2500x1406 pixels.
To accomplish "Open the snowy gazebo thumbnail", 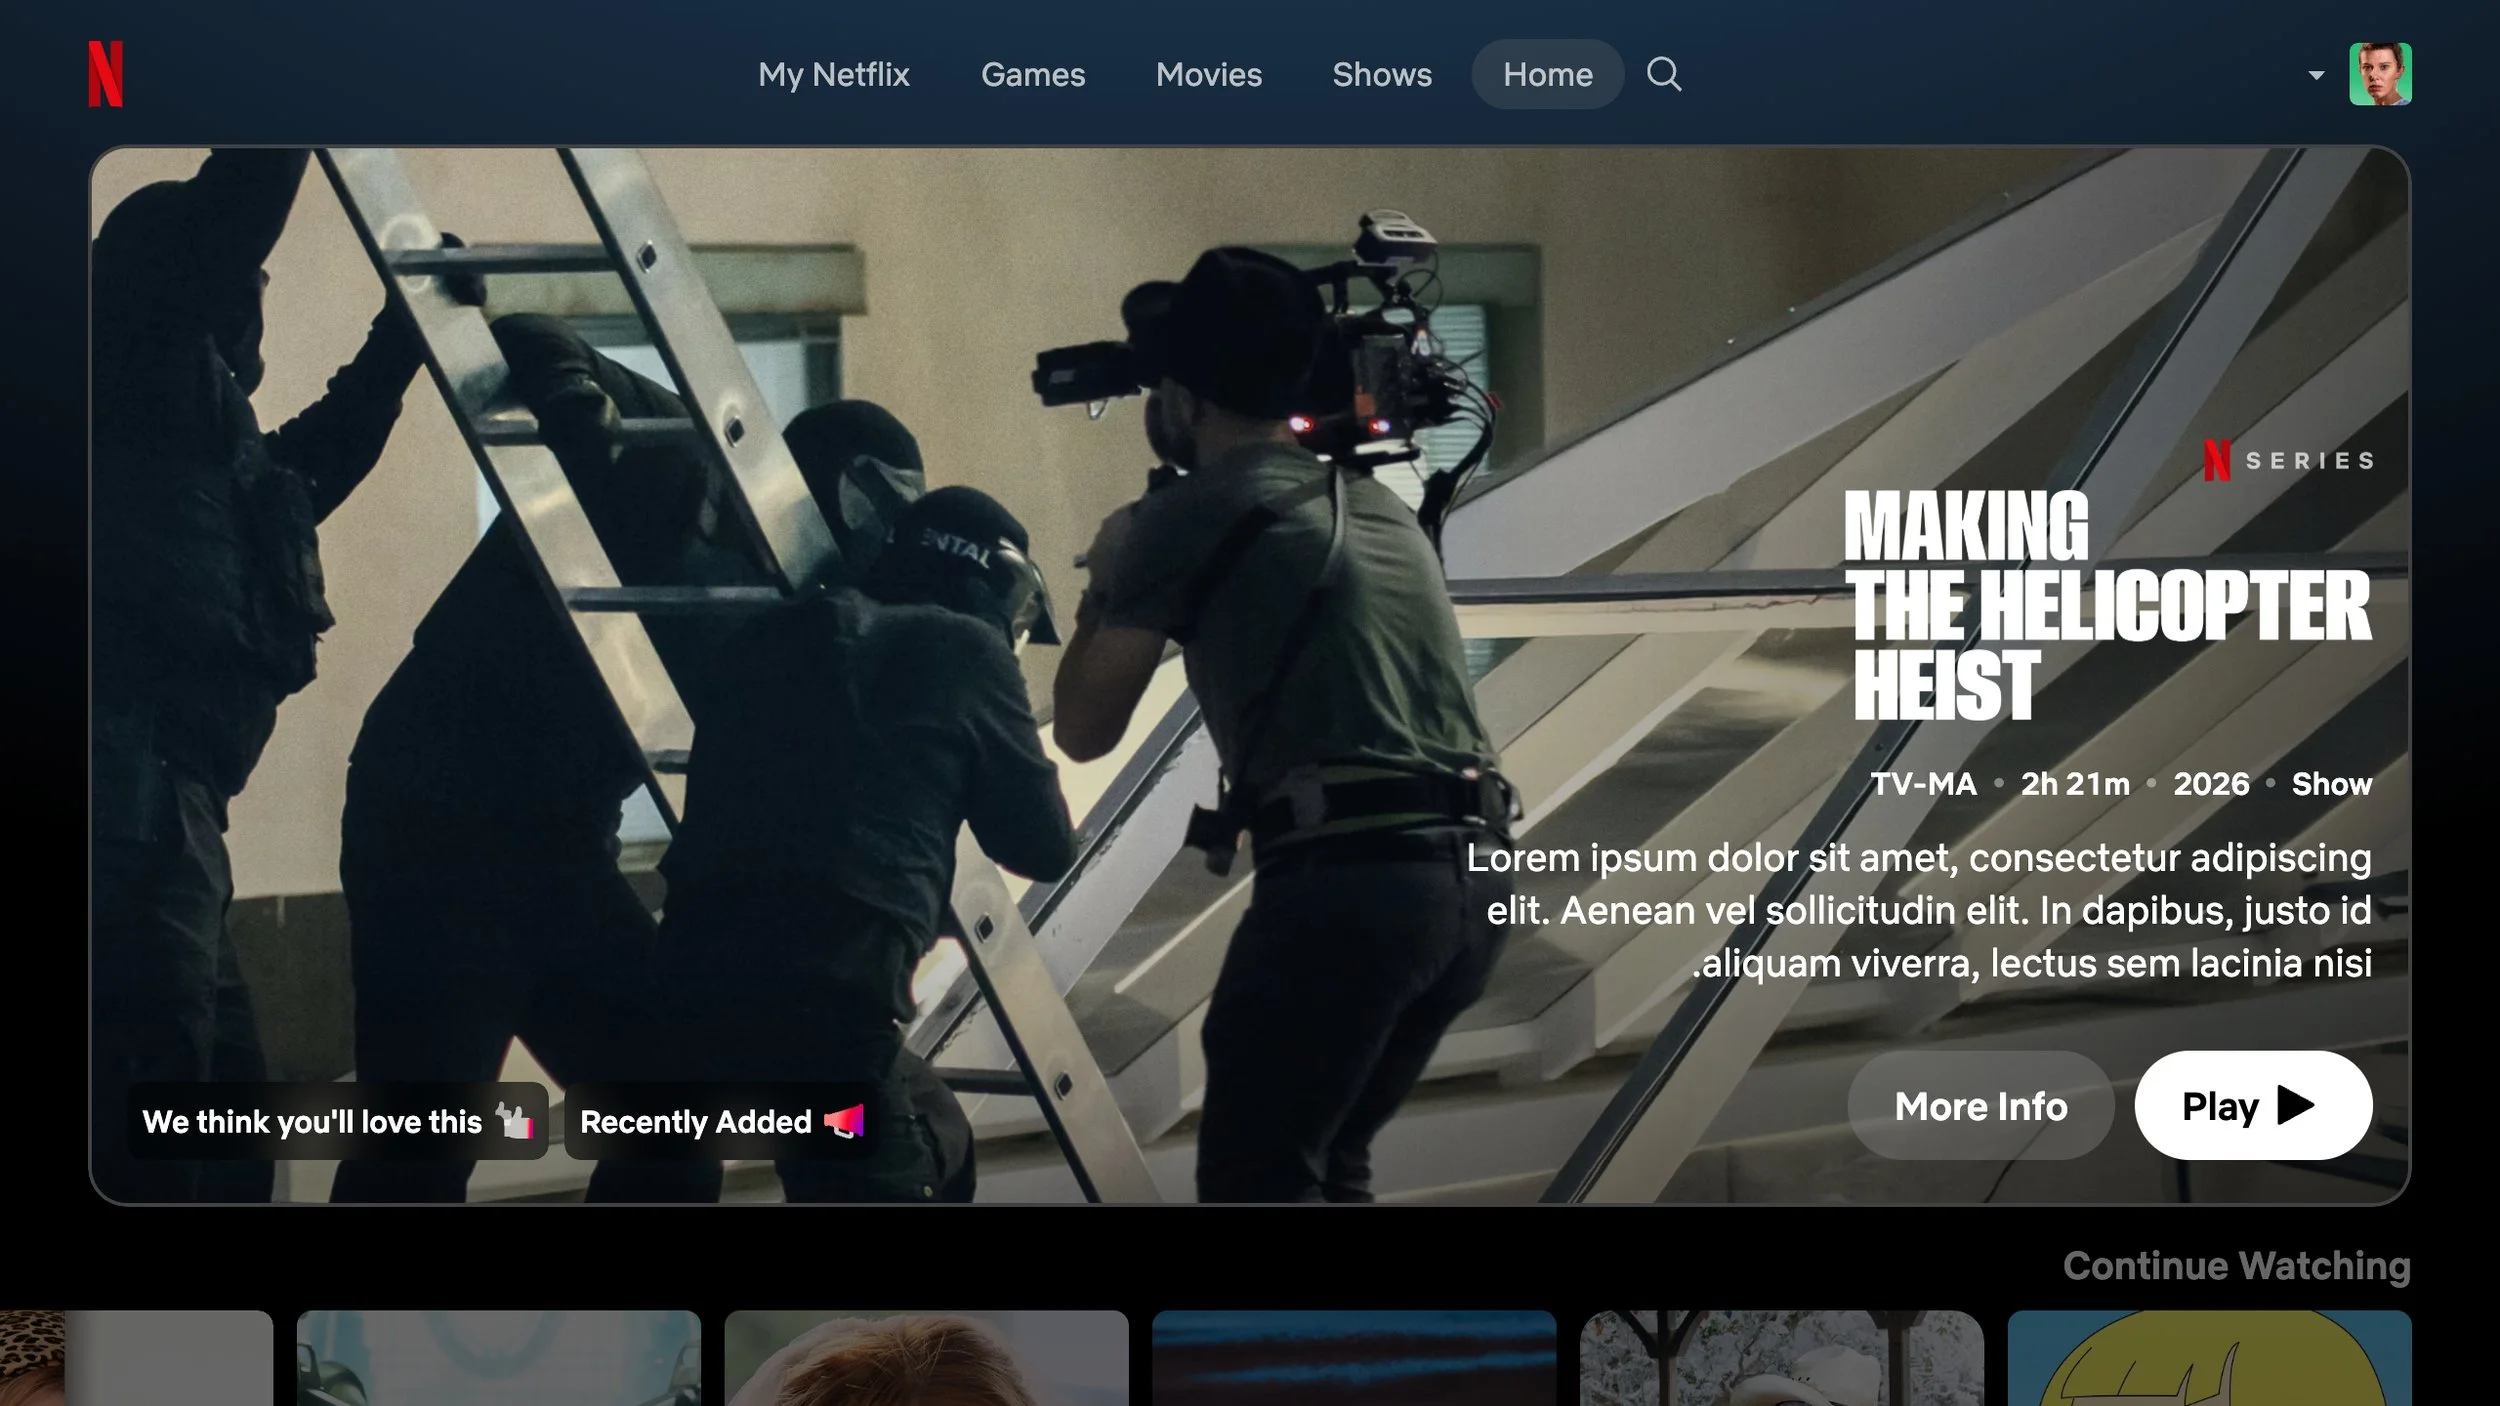I will coord(1781,1358).
